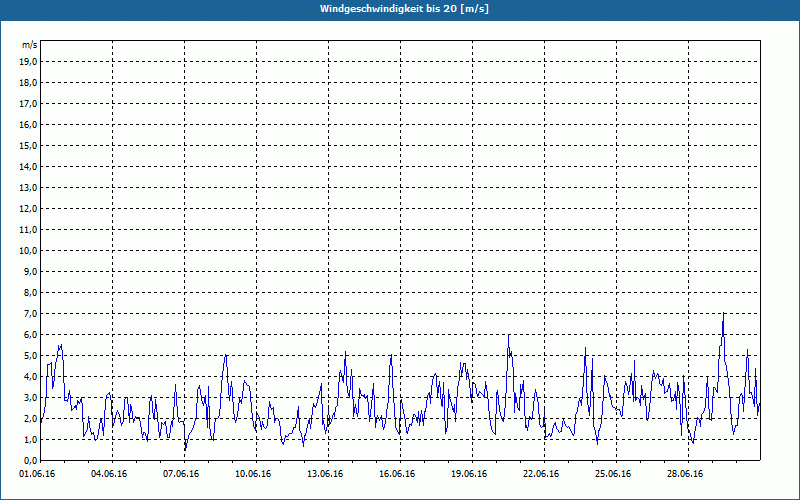Screen dimensions: 800x500
Task: Select the 17,0 y-axis label
Action: coord(29,104)
